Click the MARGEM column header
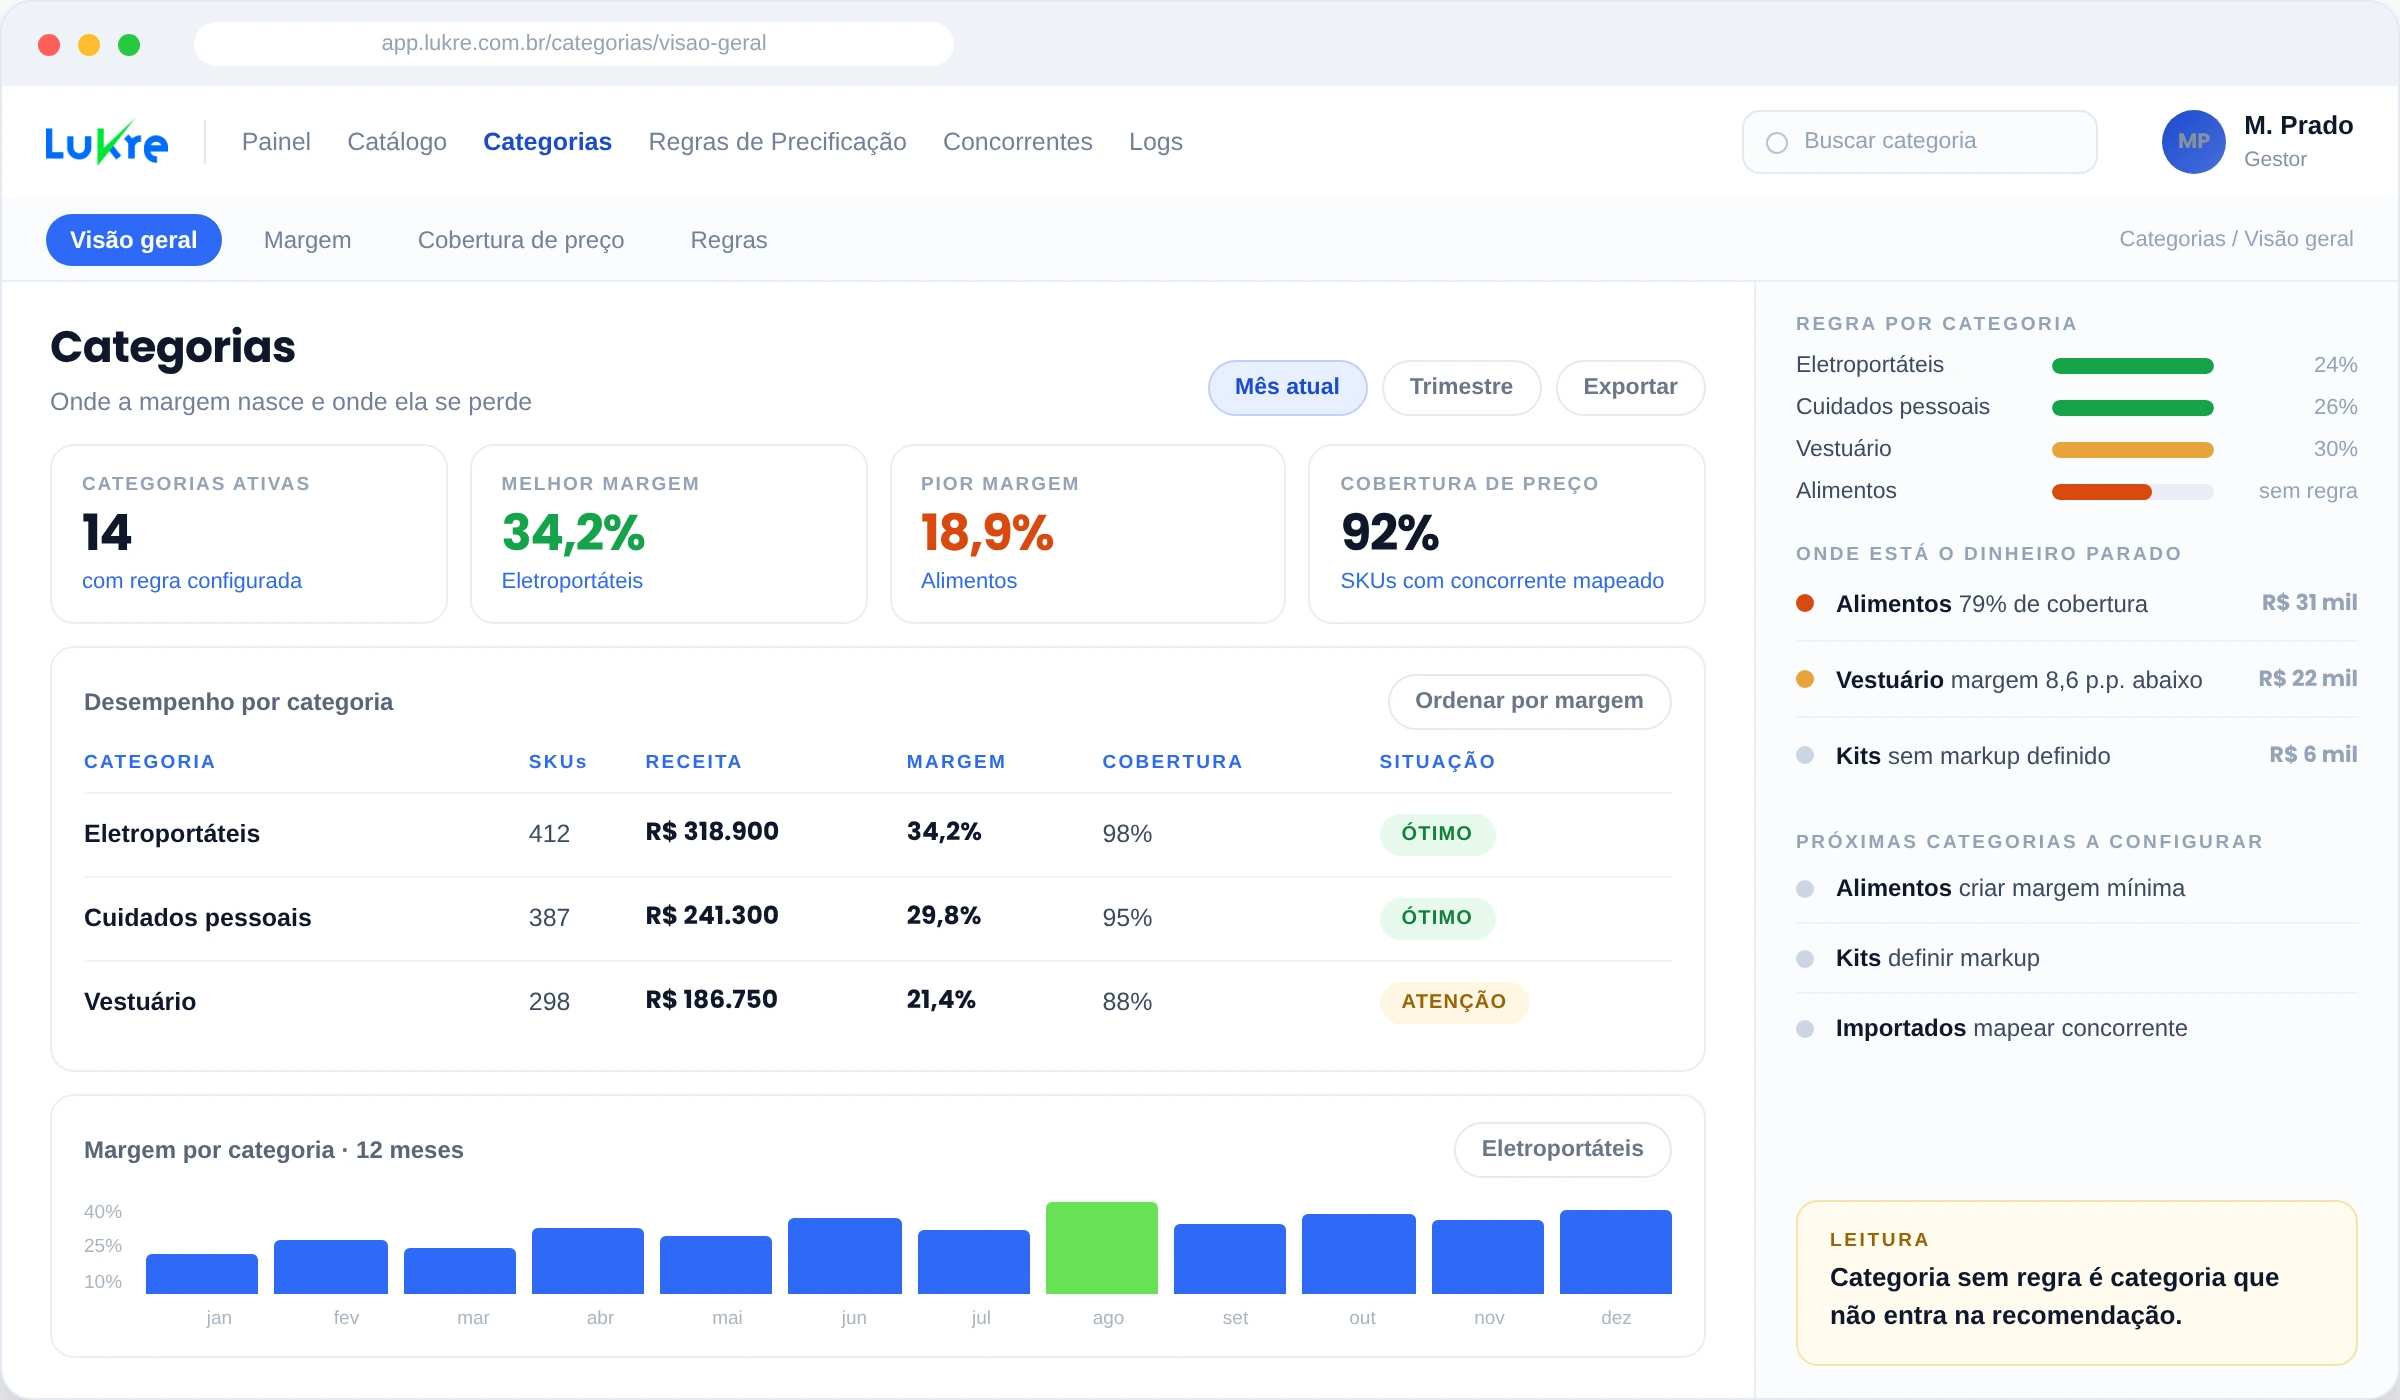 [956, 762]
